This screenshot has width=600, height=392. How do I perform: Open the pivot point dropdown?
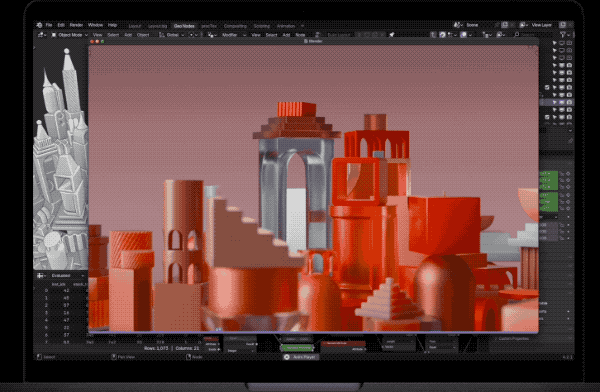[x=194, y=35]
